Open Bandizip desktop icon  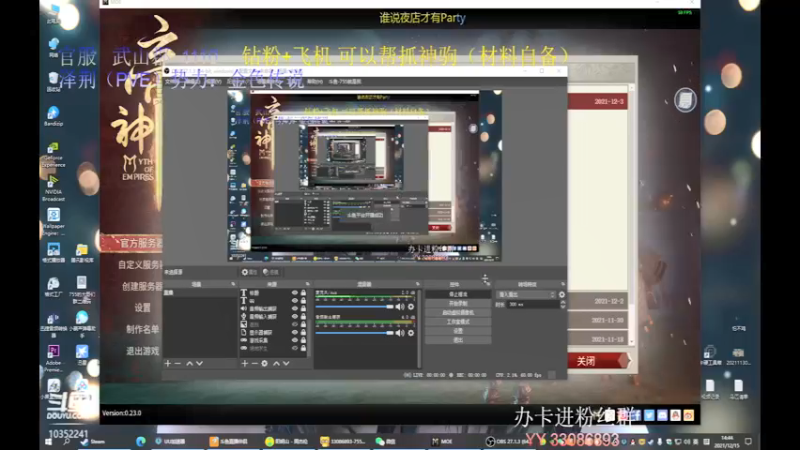(53, 116)
